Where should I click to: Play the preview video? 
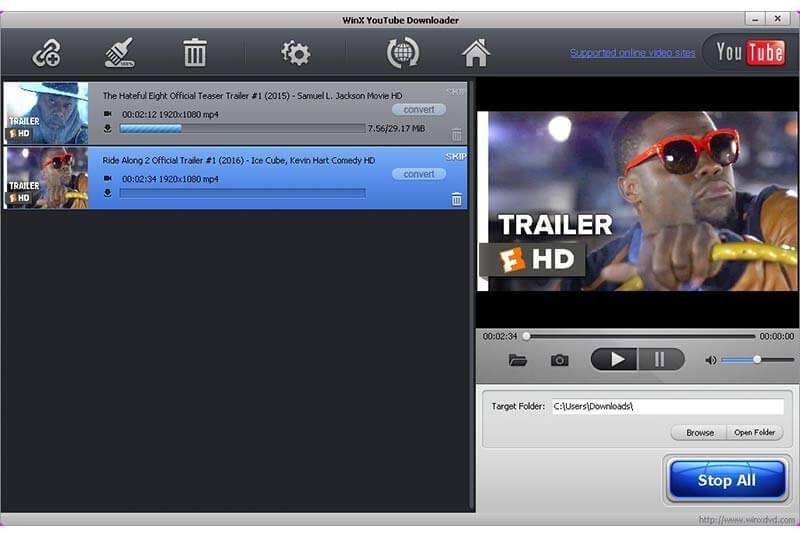614,360
